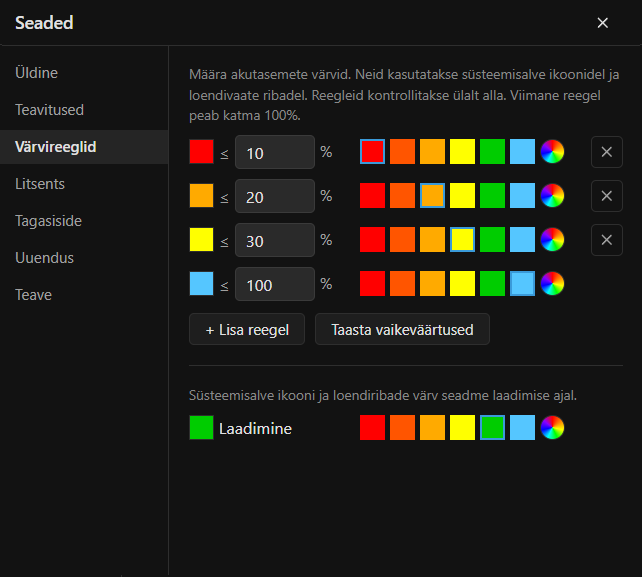The width and height of the screenshot is (642, 577).
Task: Pick green for the 20% rule
Action: click(x=492, y=195)
